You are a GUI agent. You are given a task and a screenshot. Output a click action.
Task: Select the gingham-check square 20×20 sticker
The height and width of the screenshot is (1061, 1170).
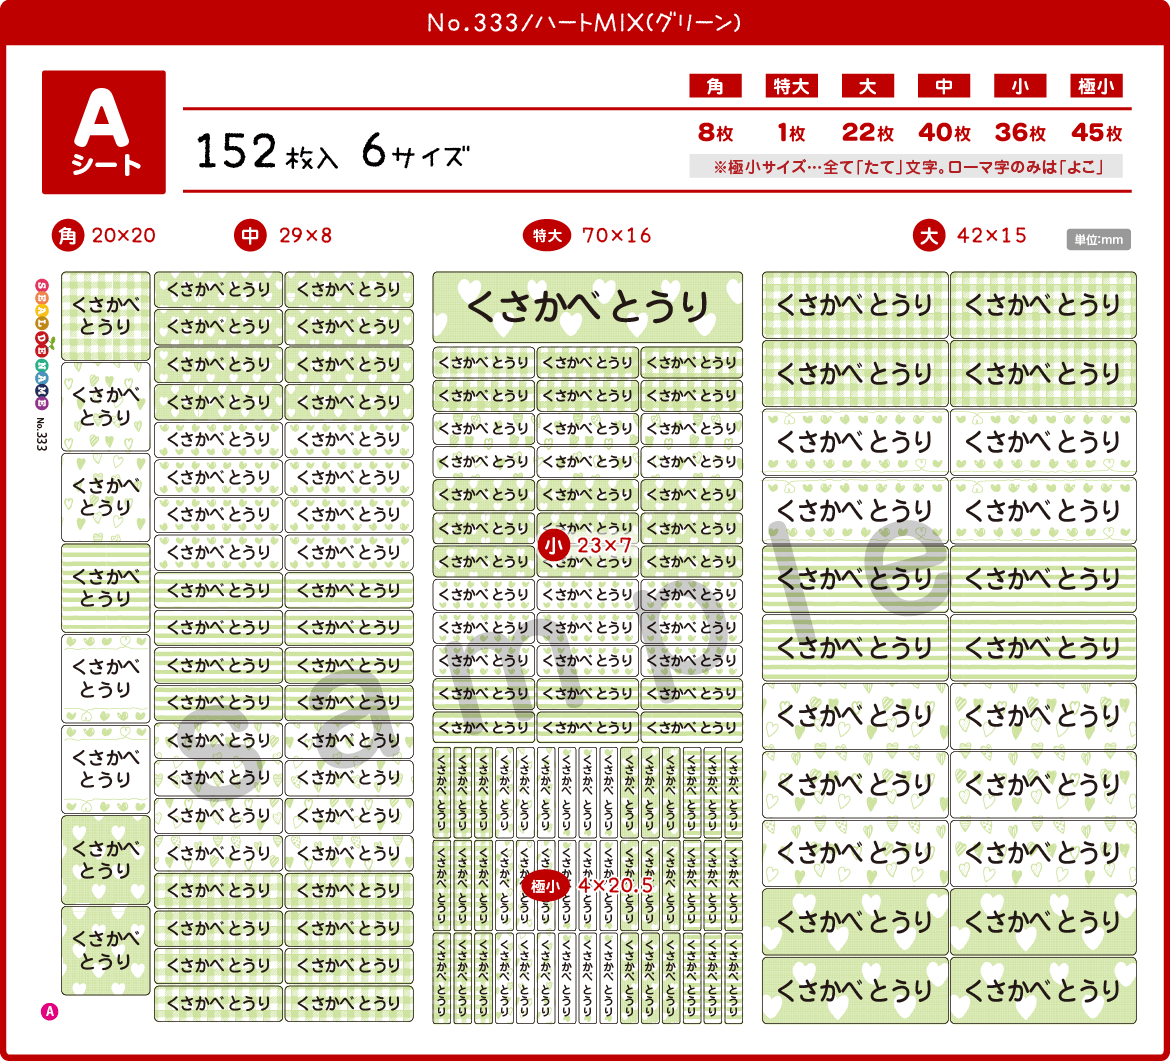[105, 316]
